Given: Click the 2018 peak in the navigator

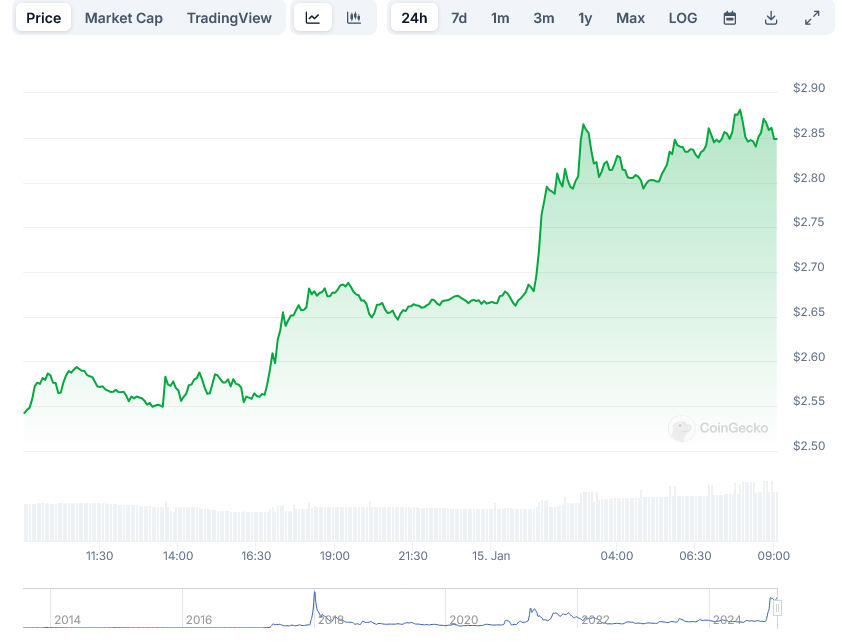Looking at the screenshot, I should (x=314, y=596).
